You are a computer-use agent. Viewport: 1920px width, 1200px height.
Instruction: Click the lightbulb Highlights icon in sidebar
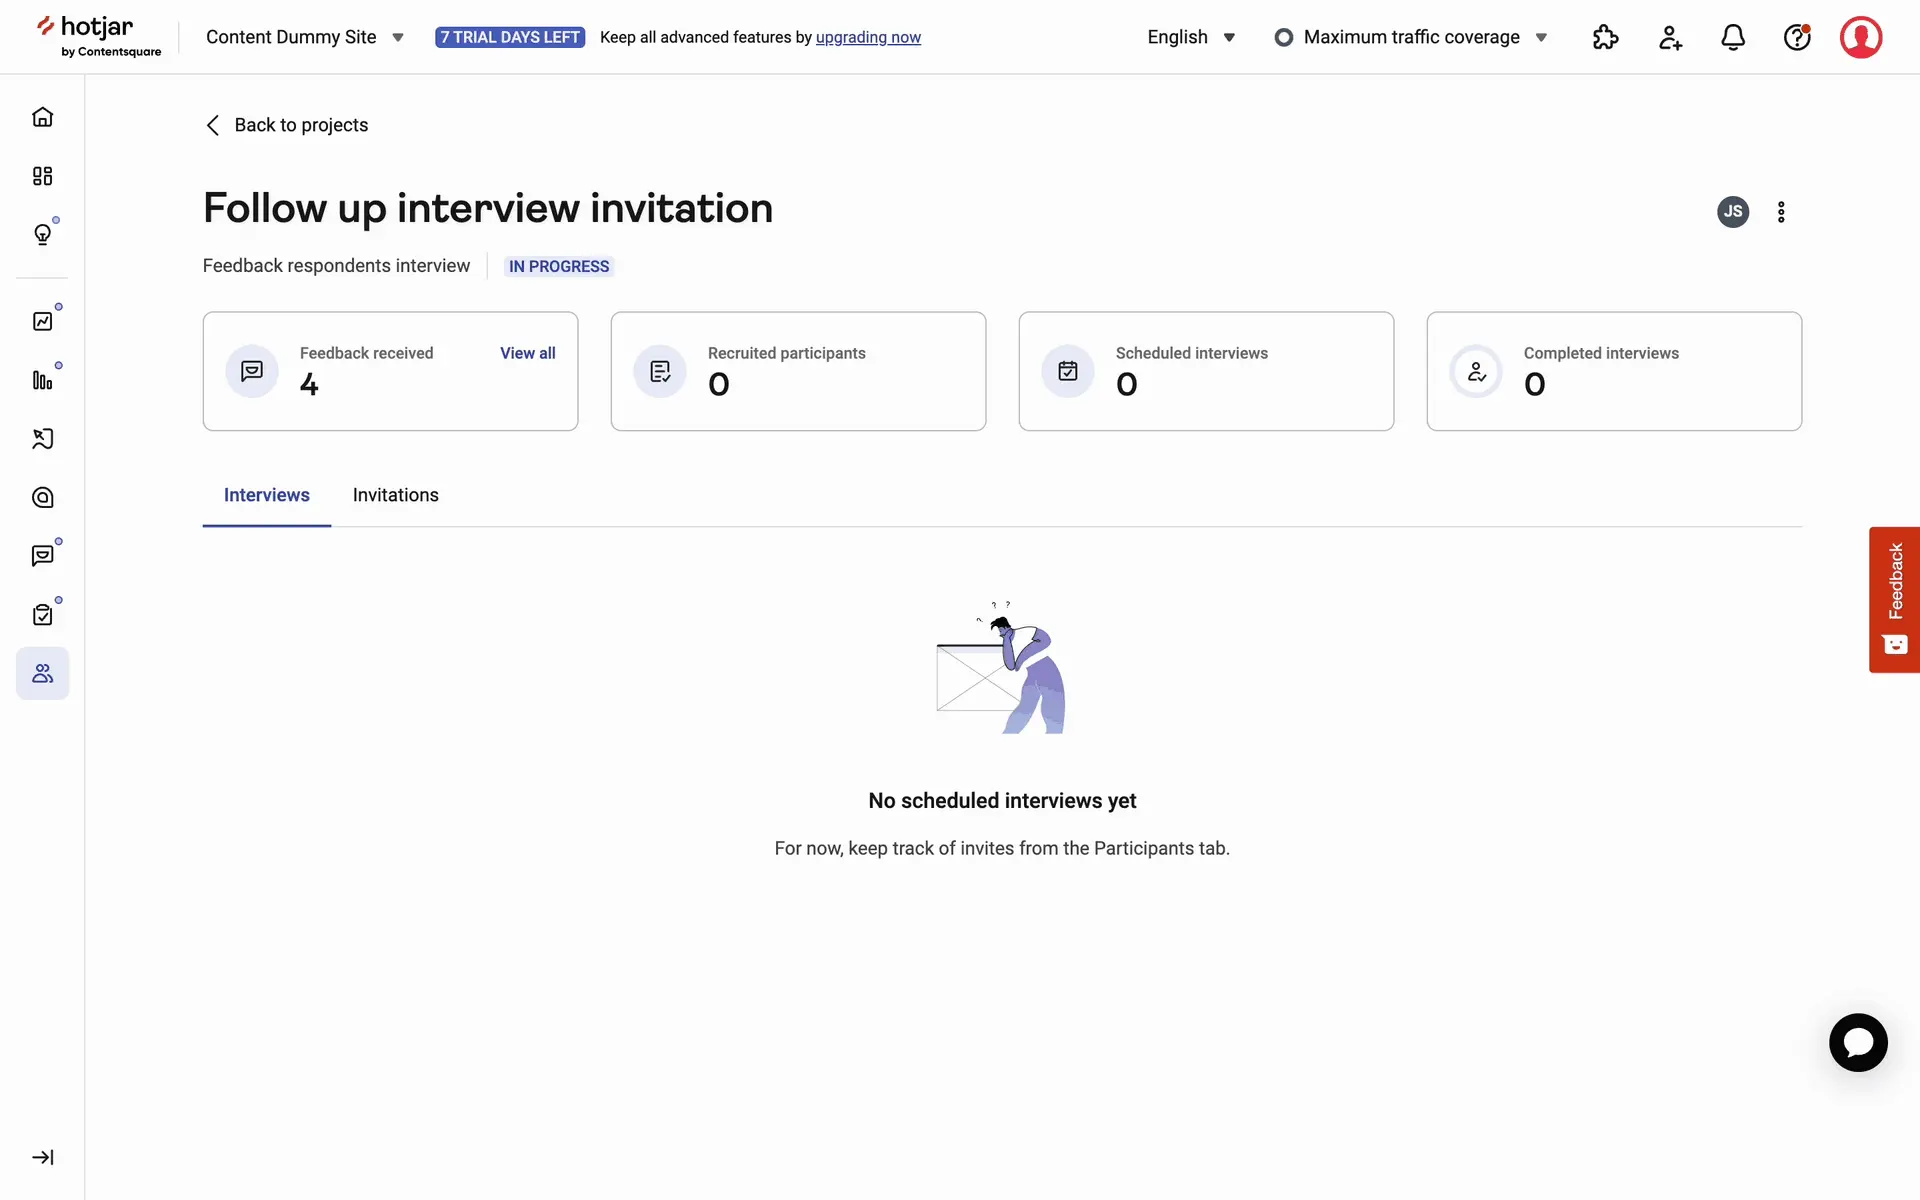point(42,234)
